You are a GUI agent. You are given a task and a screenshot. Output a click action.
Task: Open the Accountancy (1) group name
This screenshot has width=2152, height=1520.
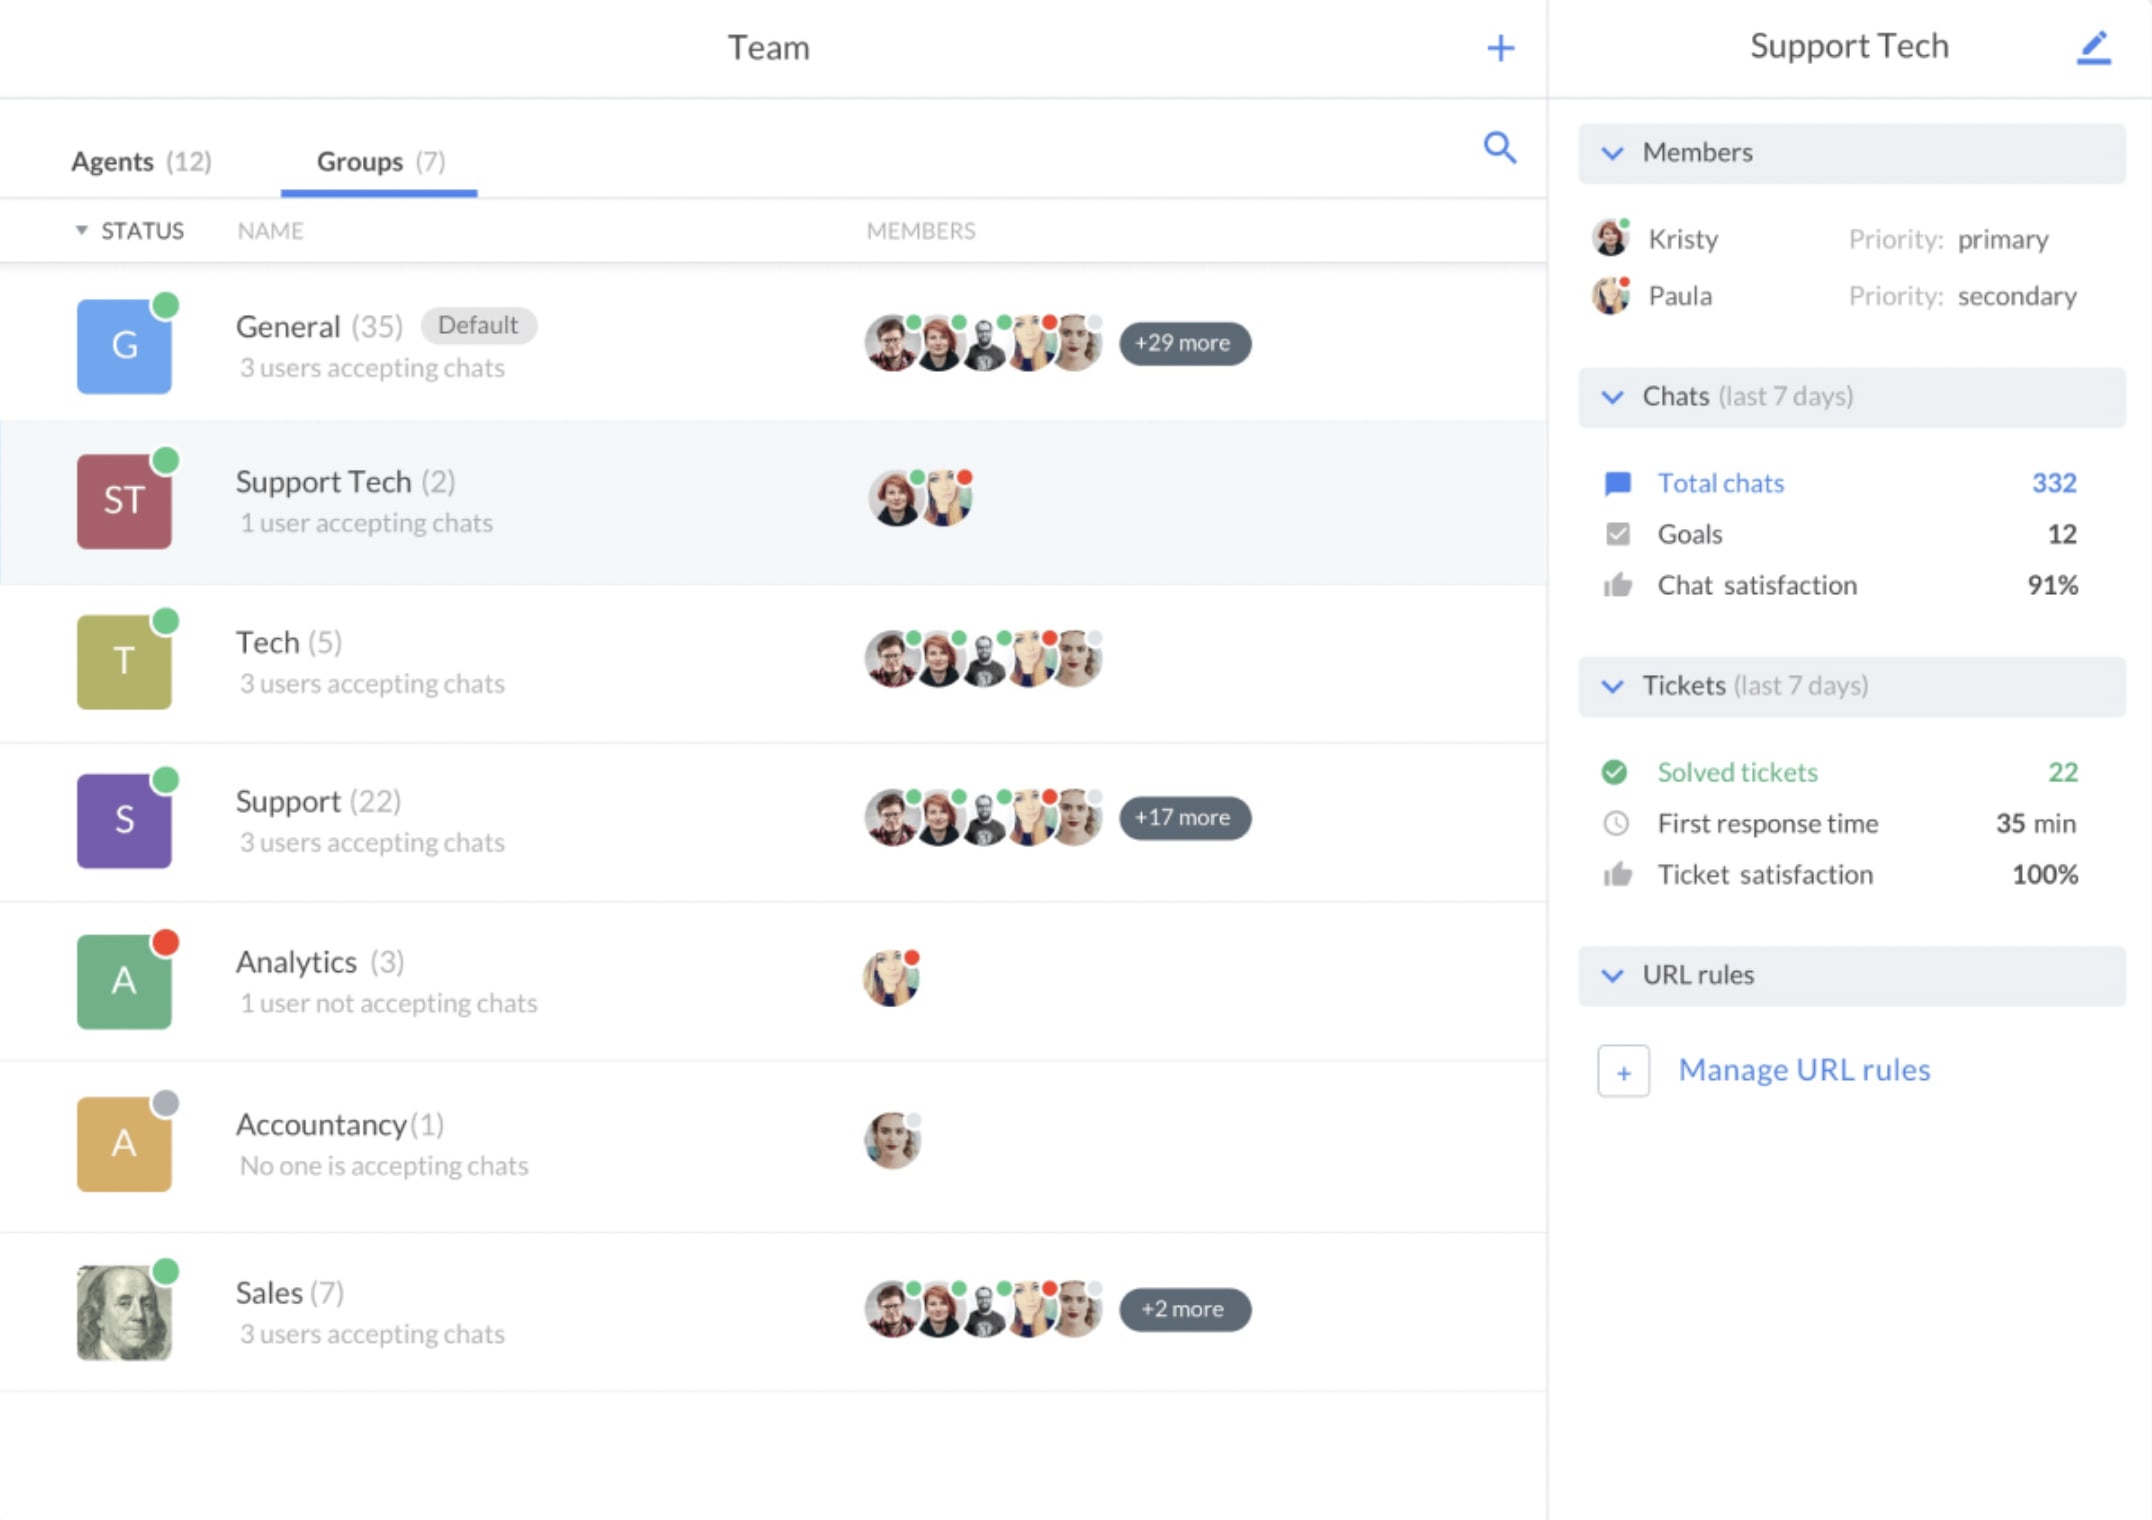pos(339,1125)
